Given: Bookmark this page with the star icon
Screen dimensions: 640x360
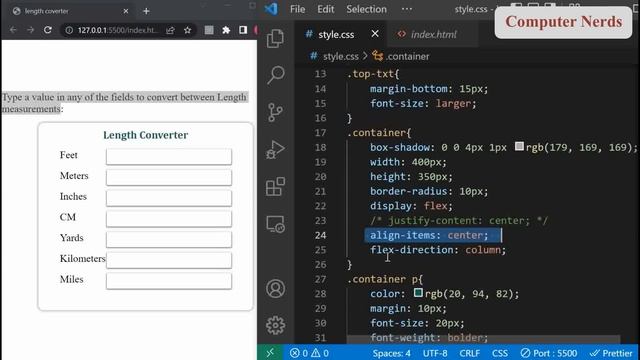Looking at the screenshot, I should (x=187, y=30).
